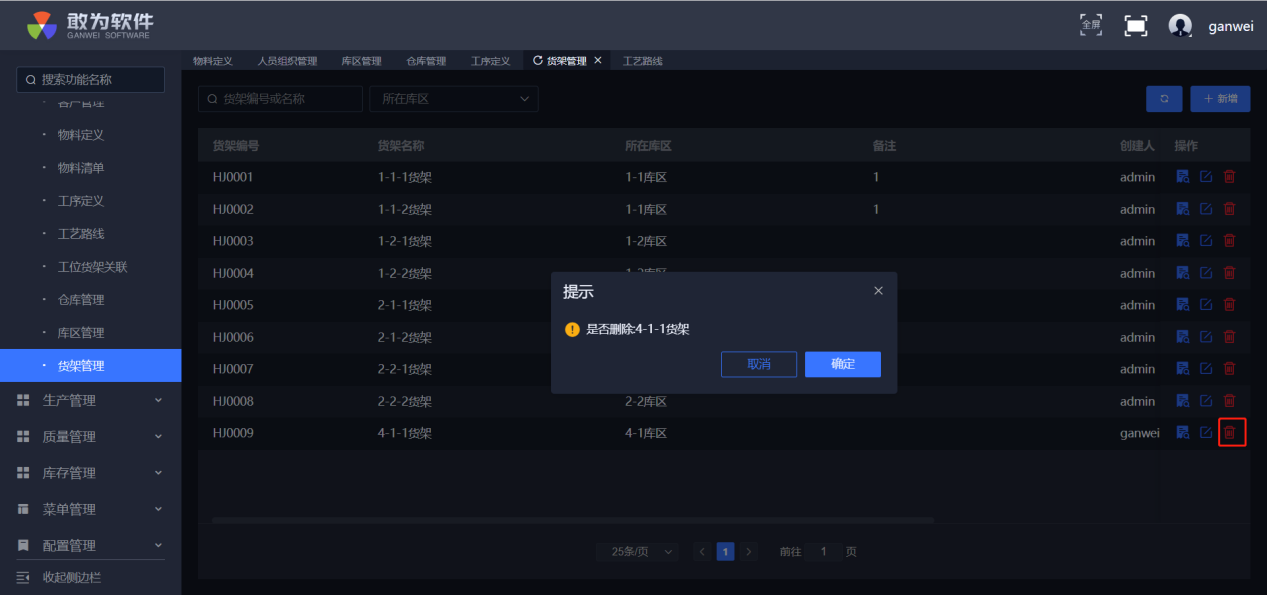View details of shelf HJ0003
Screen dimensions: 1267x595
(x=1182, y=241)
